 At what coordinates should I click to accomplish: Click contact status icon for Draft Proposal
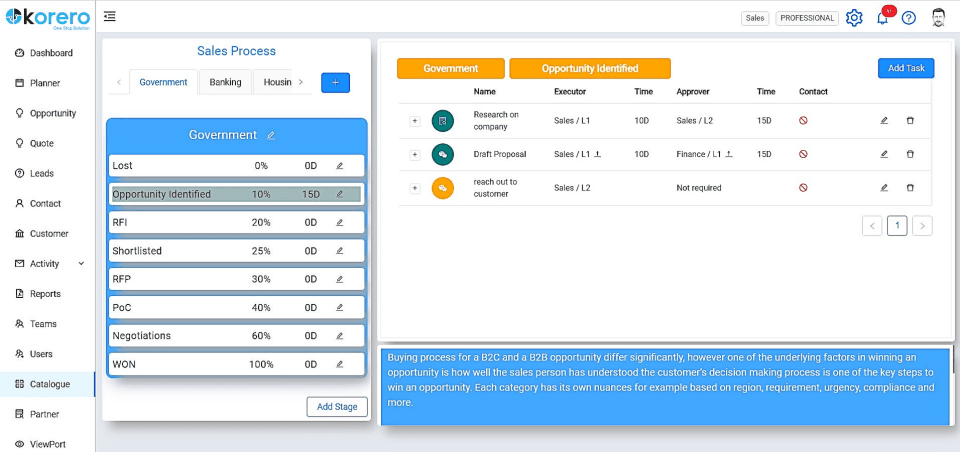click(803, 154)
